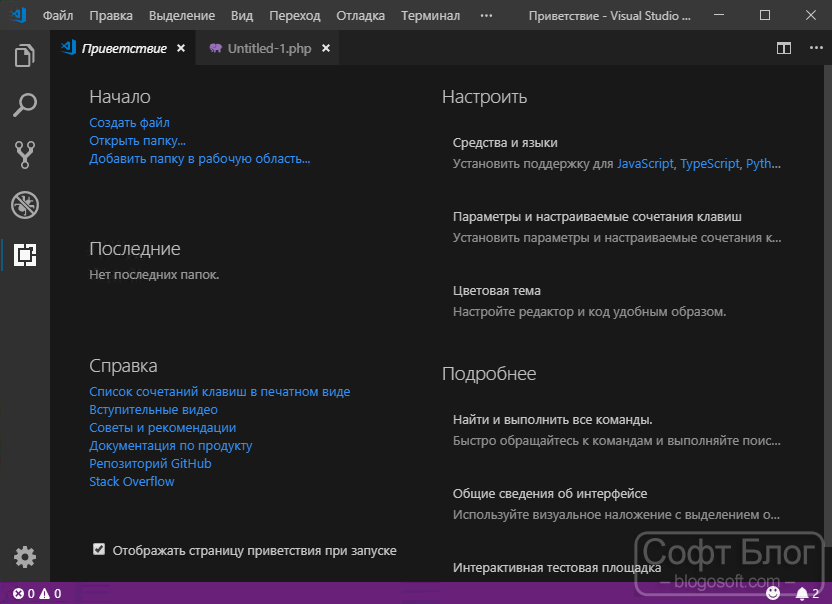Image resolution: width=832 pixels, height=604 pixels.
Task: Open Найти и выполнить все команды item
Action: 617,430
